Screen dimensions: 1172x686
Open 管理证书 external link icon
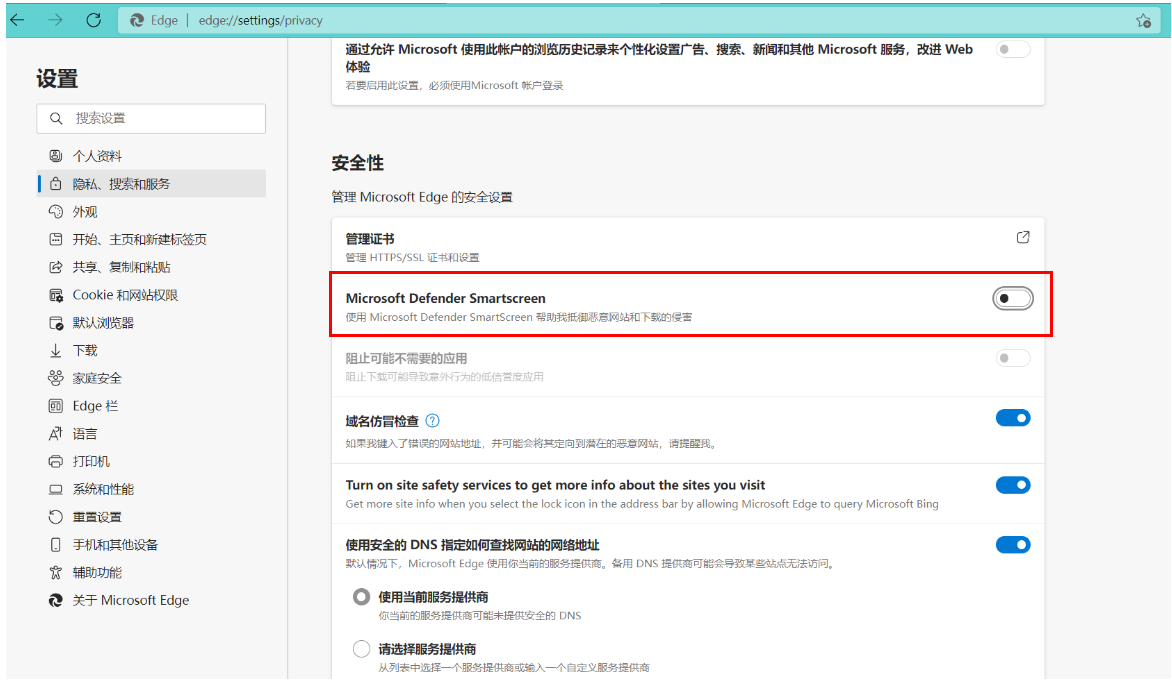pyautogui.click(x=1023, y=237)
